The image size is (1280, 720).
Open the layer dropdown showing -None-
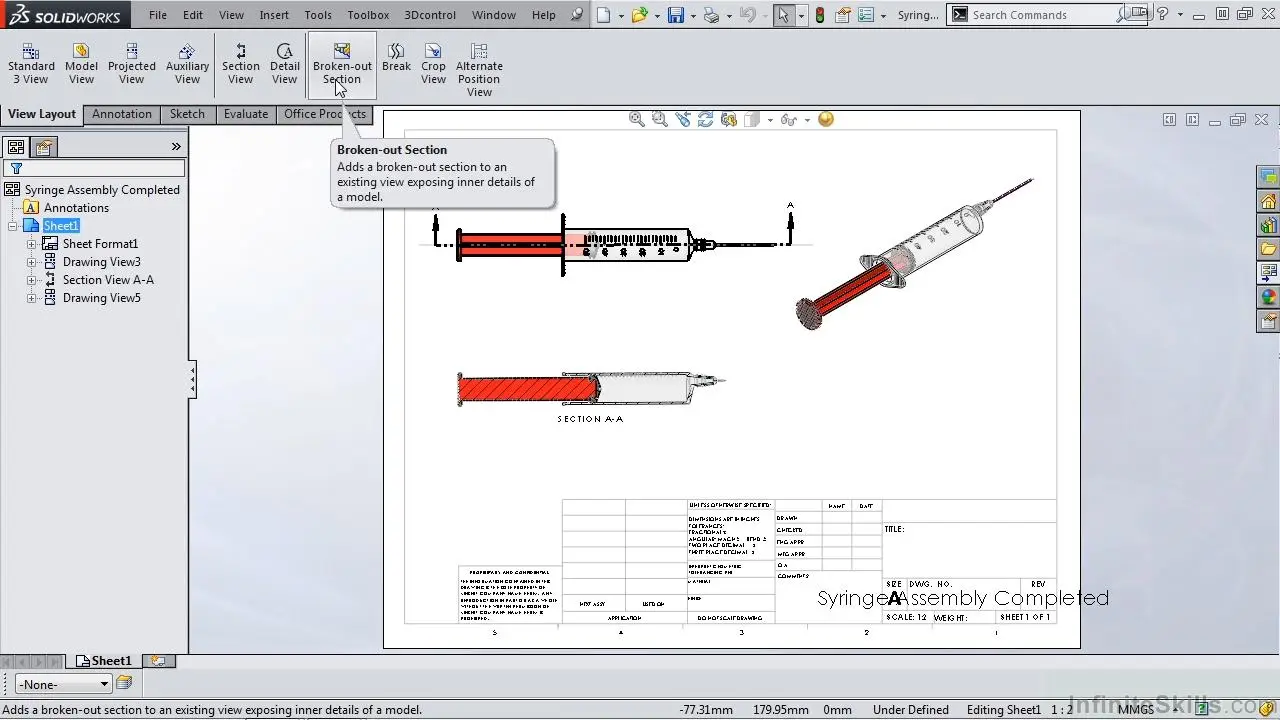(63, 684)
